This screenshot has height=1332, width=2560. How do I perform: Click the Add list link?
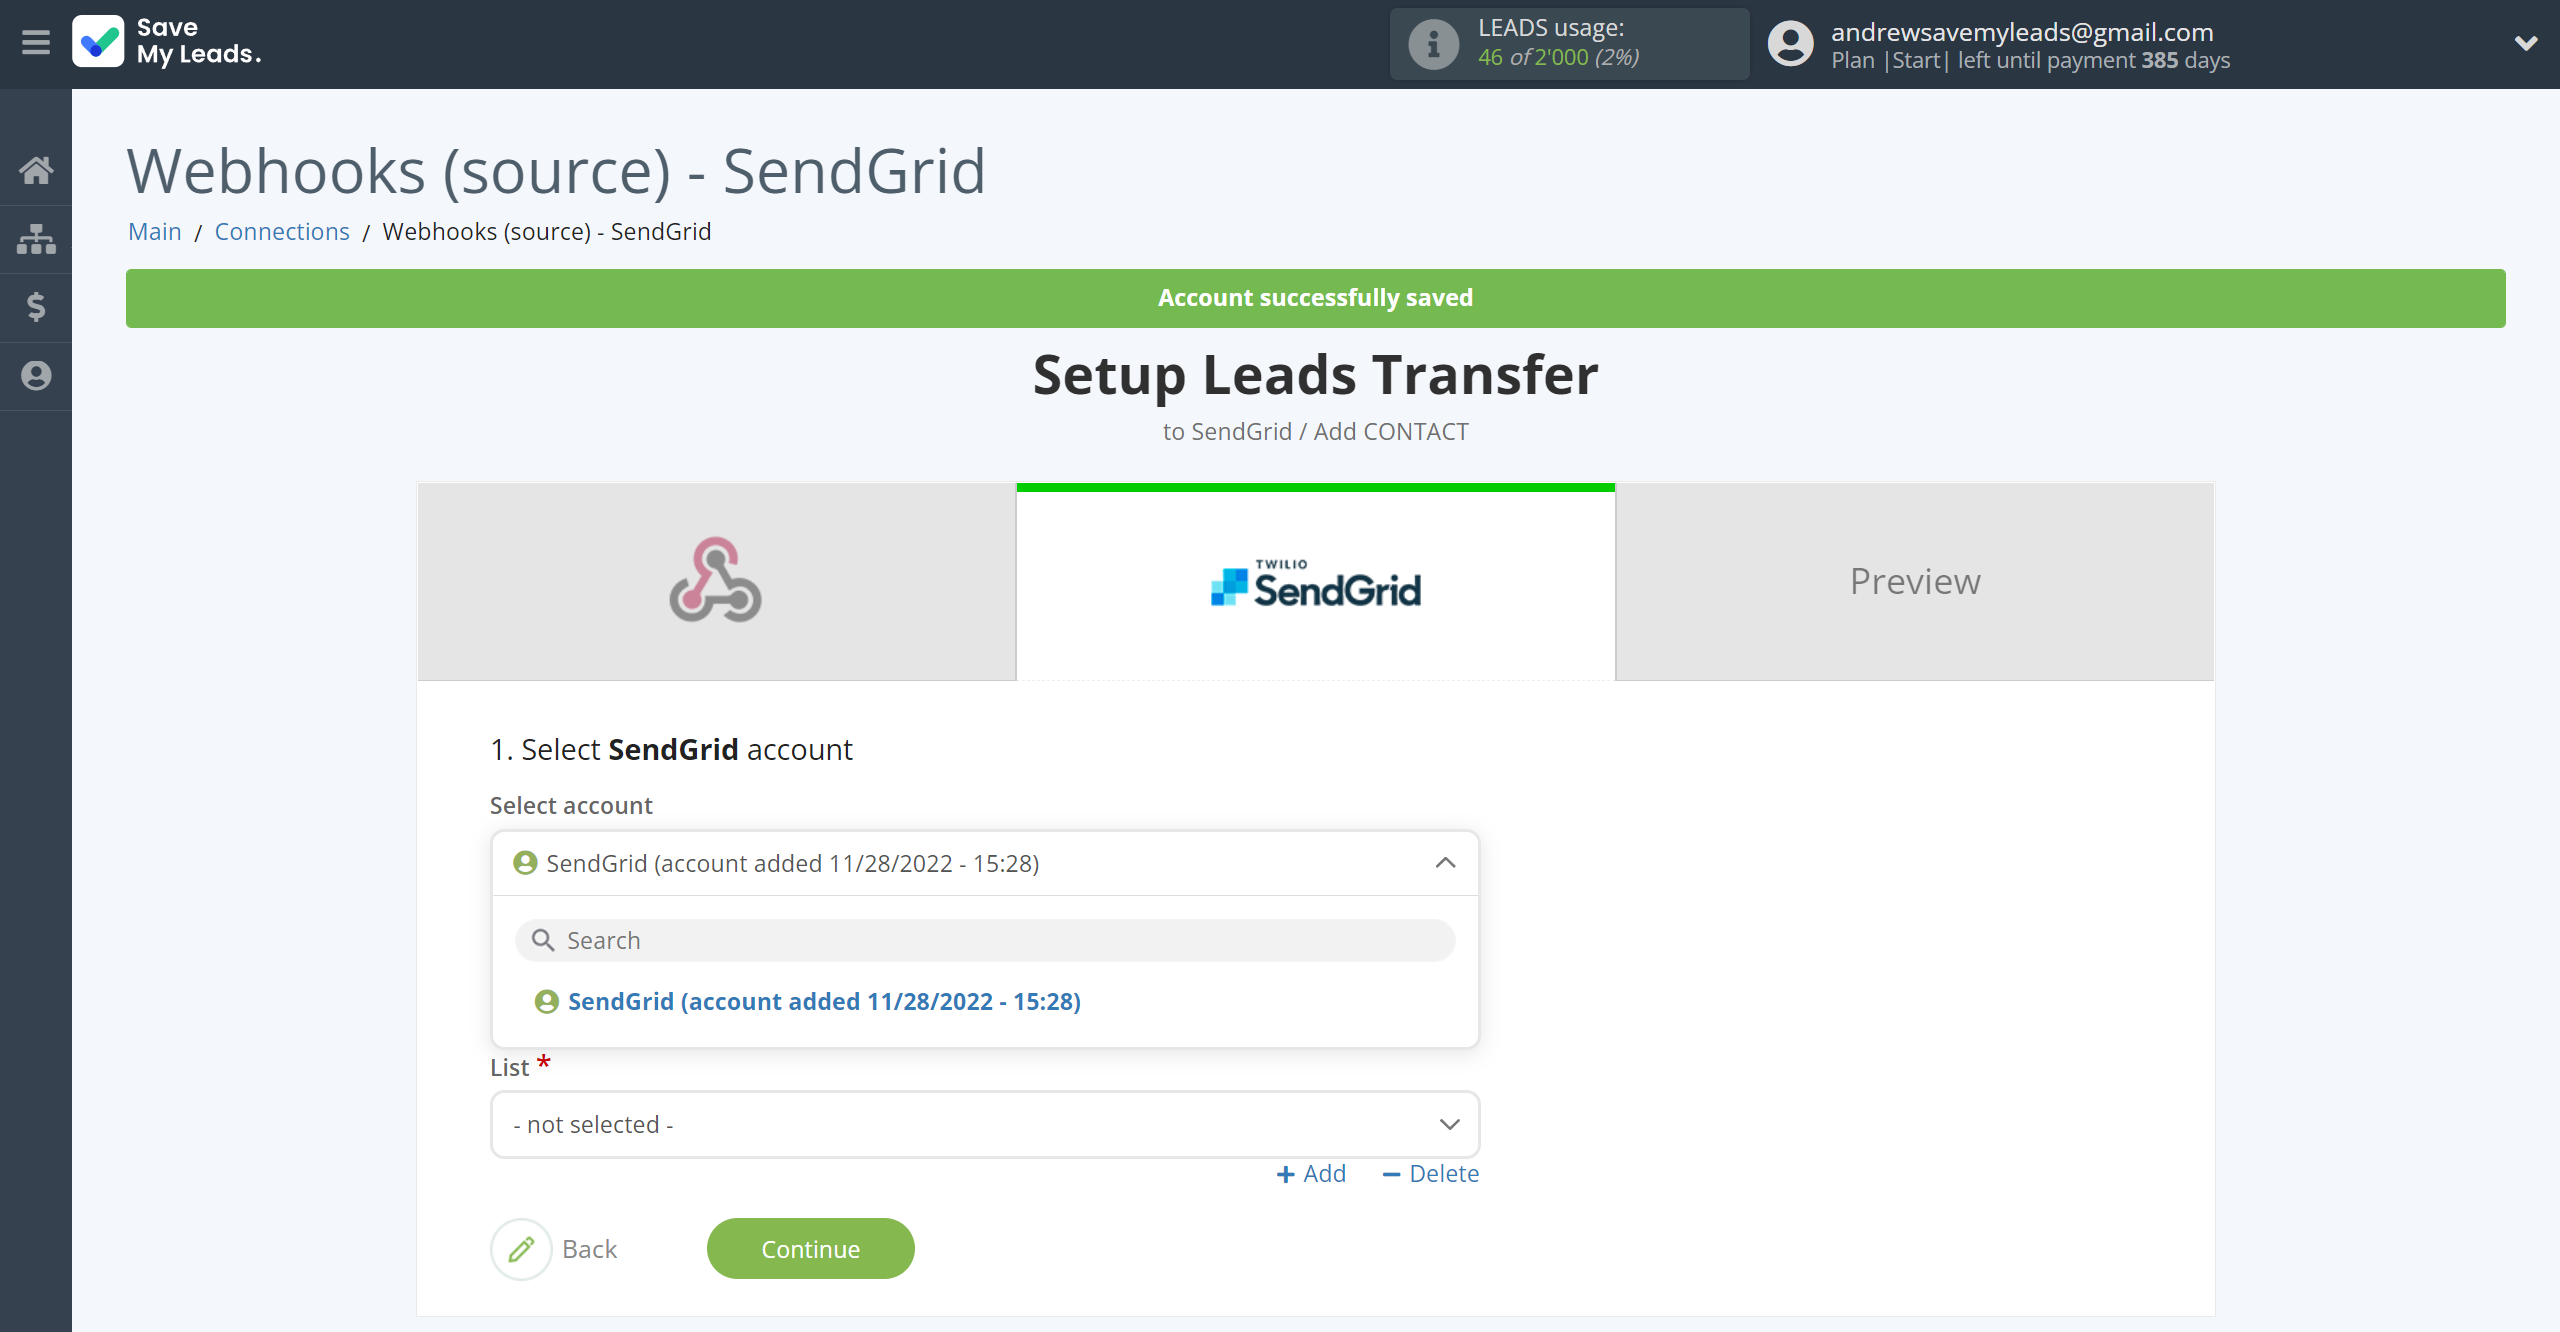coord(1312,1173)
